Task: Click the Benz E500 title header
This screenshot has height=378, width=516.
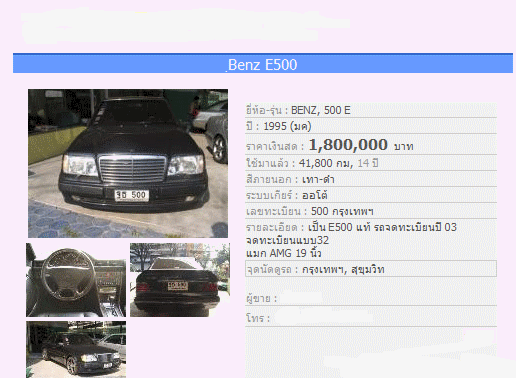Action: (263, 64)
